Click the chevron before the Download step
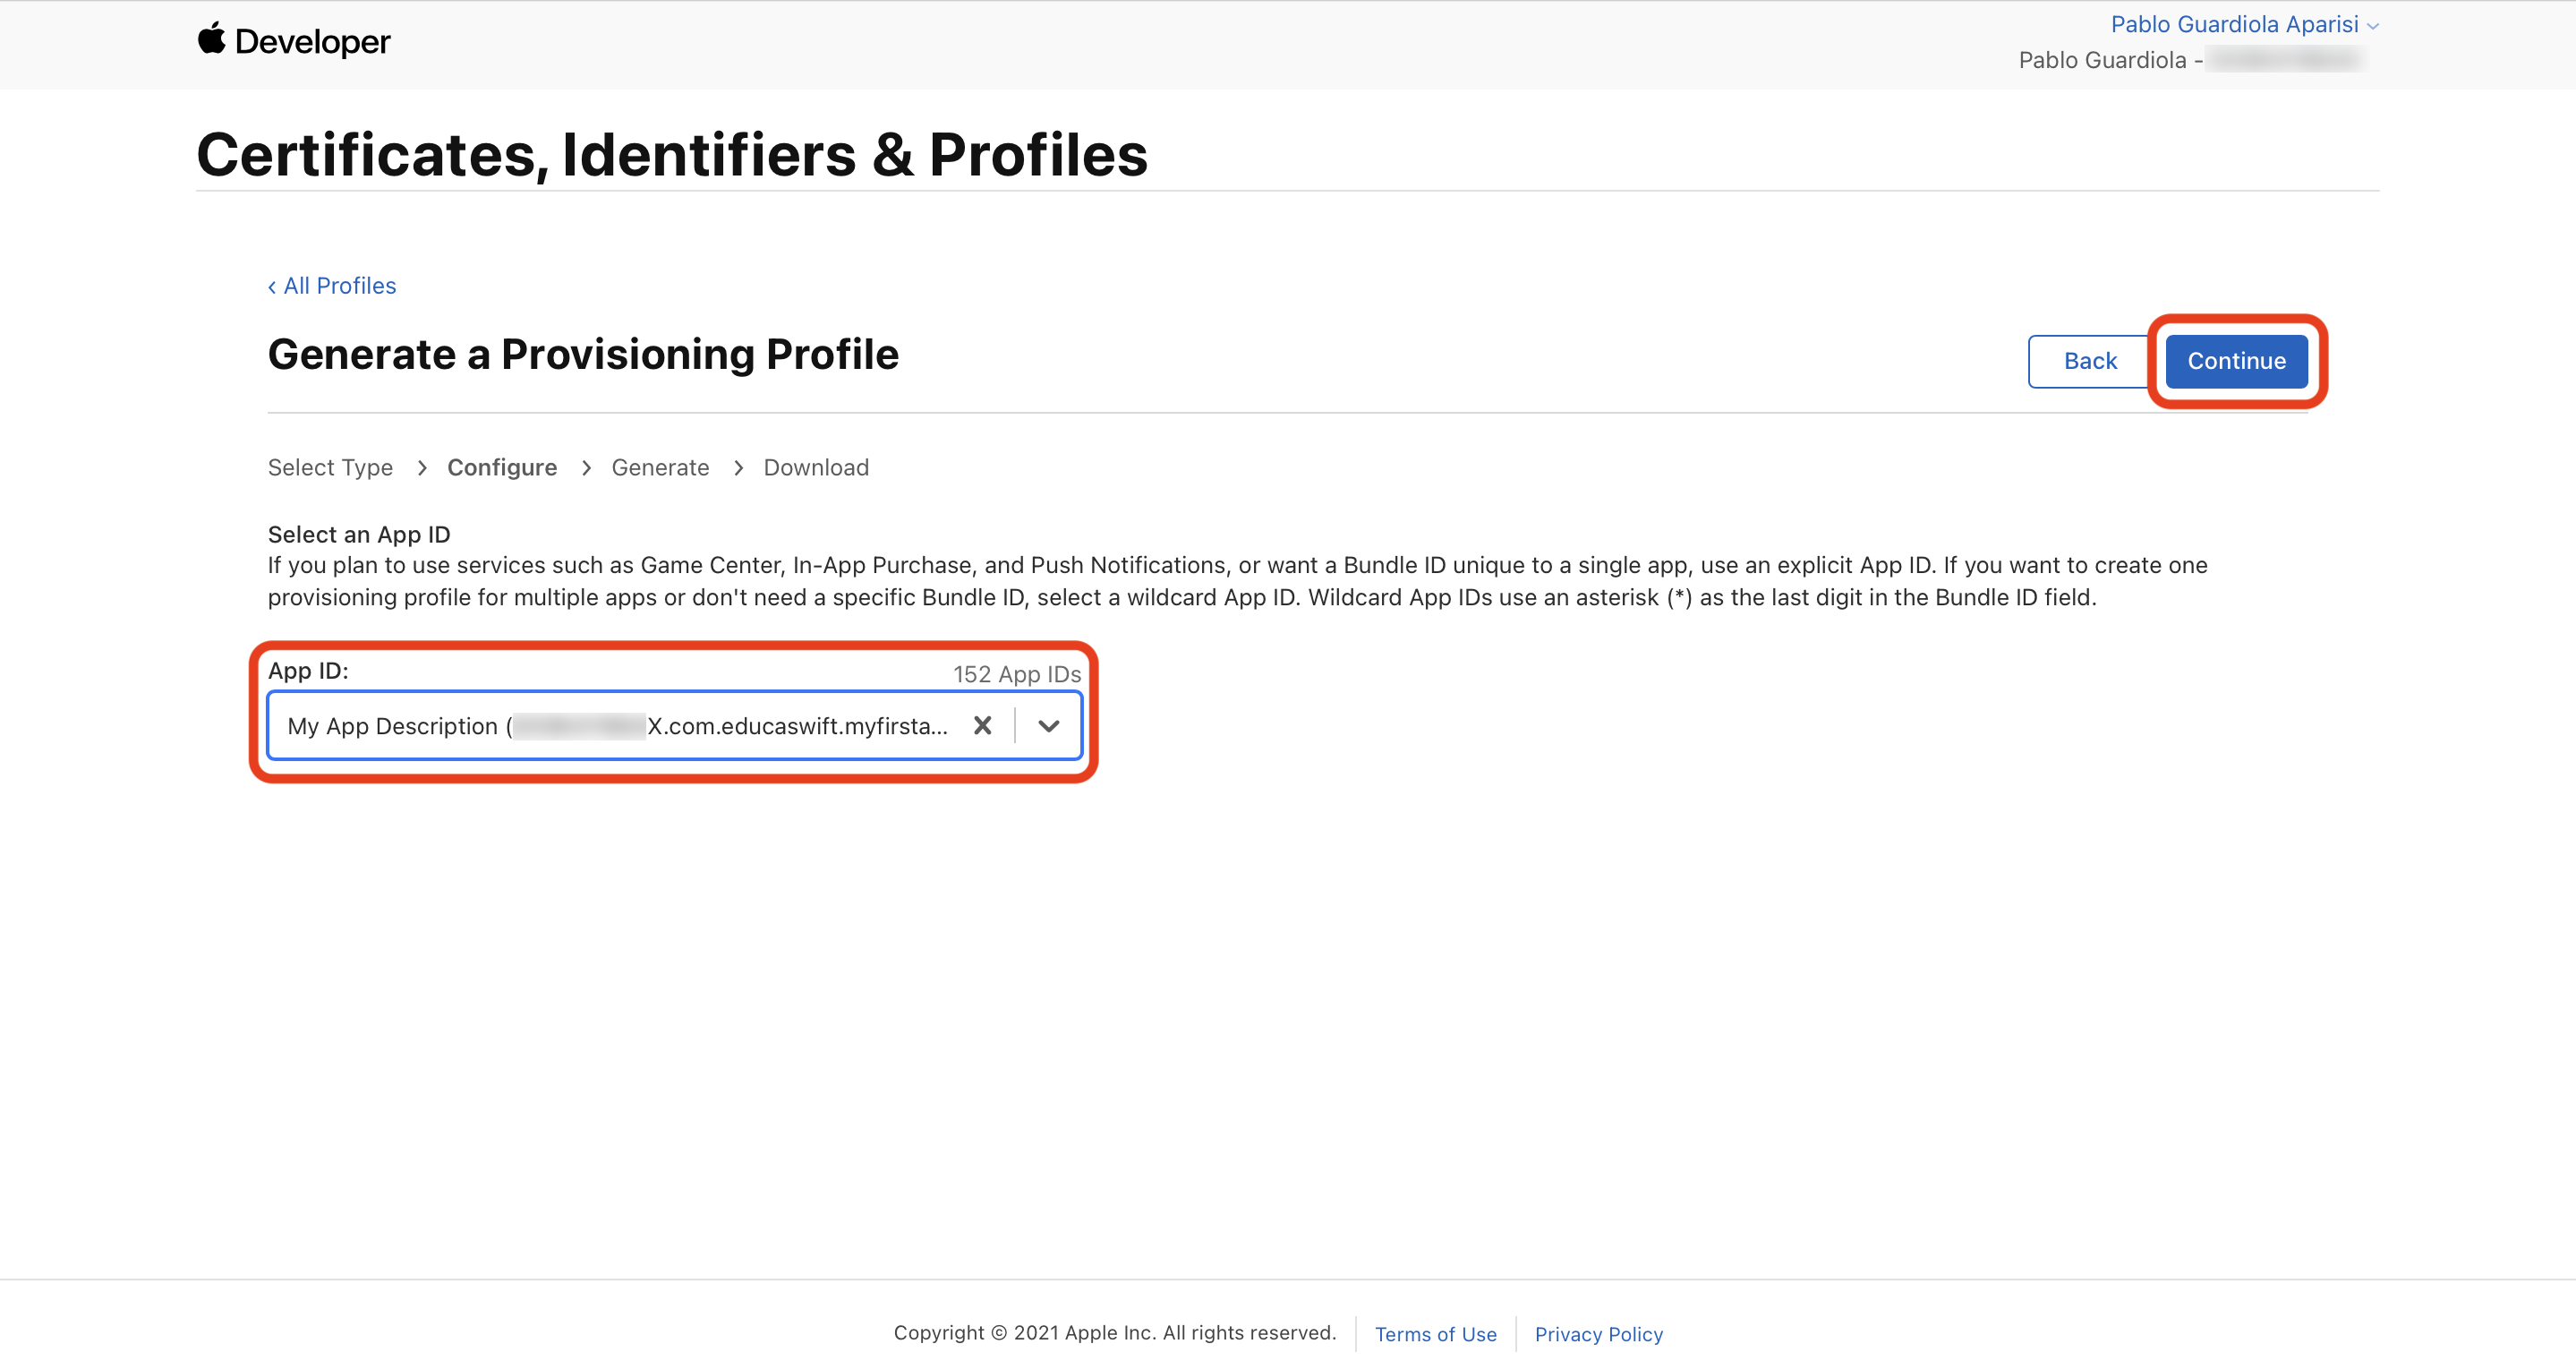Viewport: 2576px width, 1361px height. coord(738,468)
